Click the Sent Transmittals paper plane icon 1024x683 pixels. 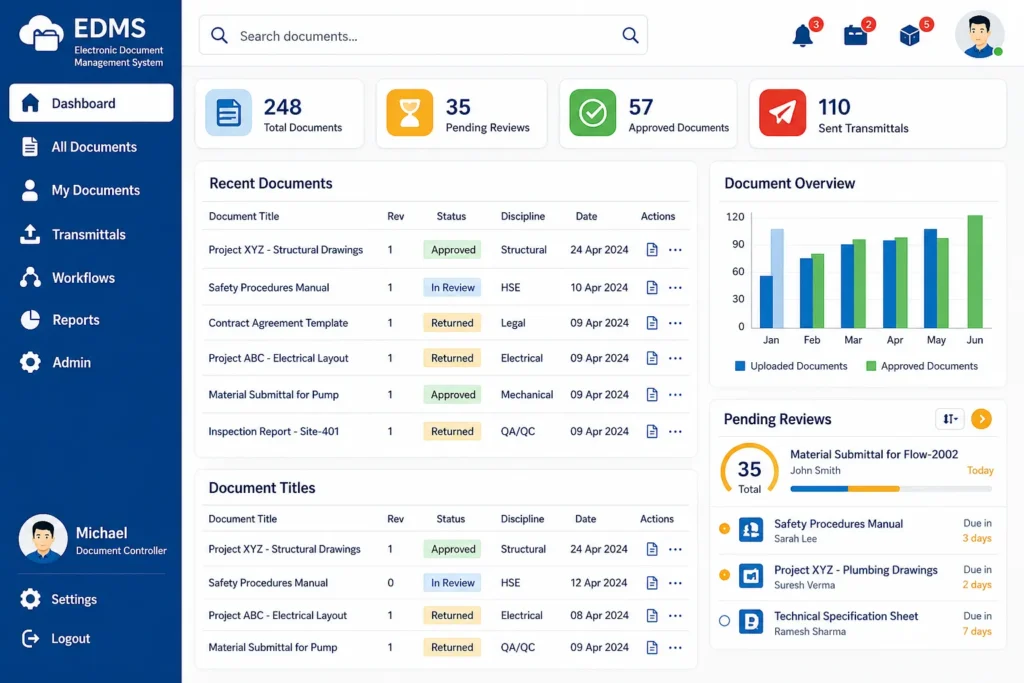782,112
